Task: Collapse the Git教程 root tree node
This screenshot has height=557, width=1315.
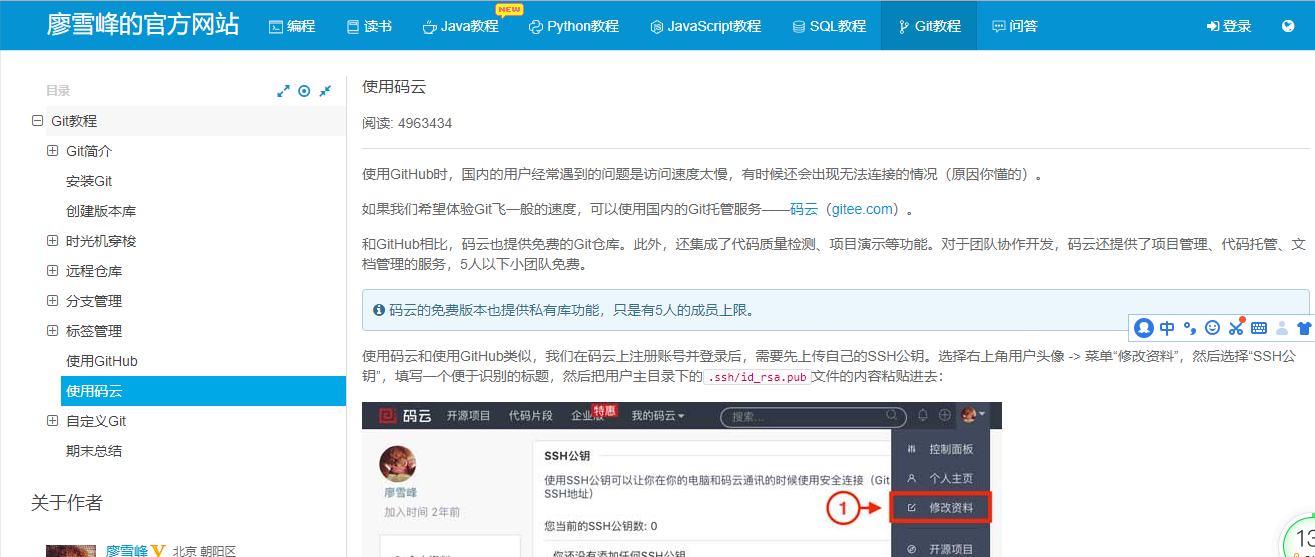Action: click(38, 121)
